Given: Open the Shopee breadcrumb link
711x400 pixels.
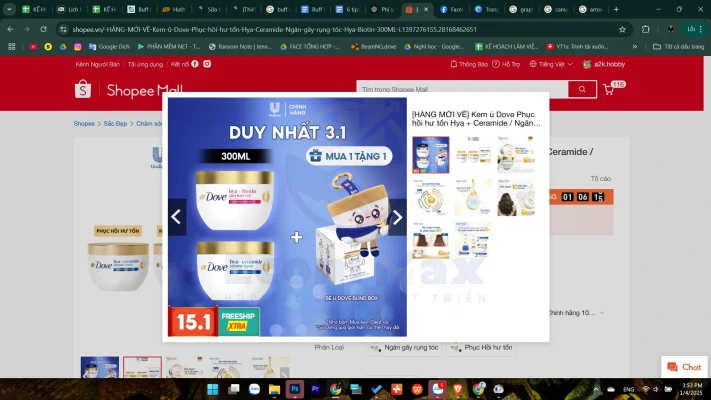Looking at the screenshot, I should 84,124.
